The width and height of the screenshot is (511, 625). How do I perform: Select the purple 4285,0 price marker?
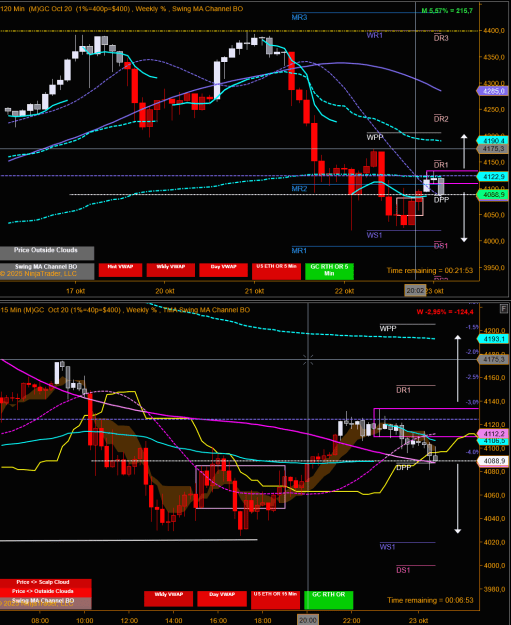click(493, 91)
